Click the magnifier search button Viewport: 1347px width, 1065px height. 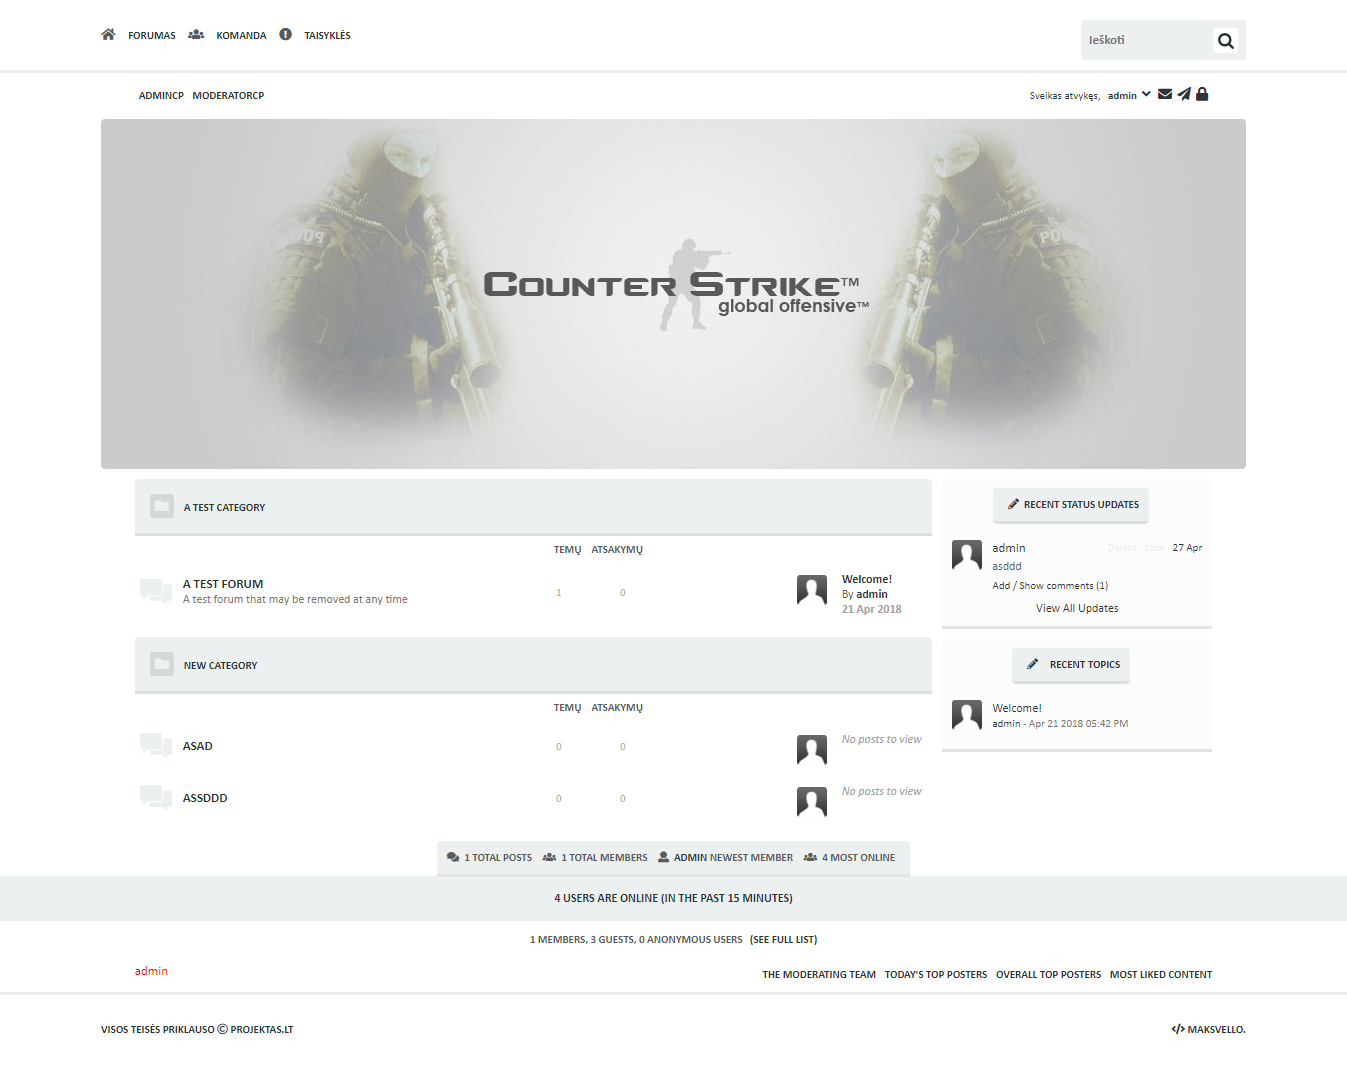click(1226, 41)
